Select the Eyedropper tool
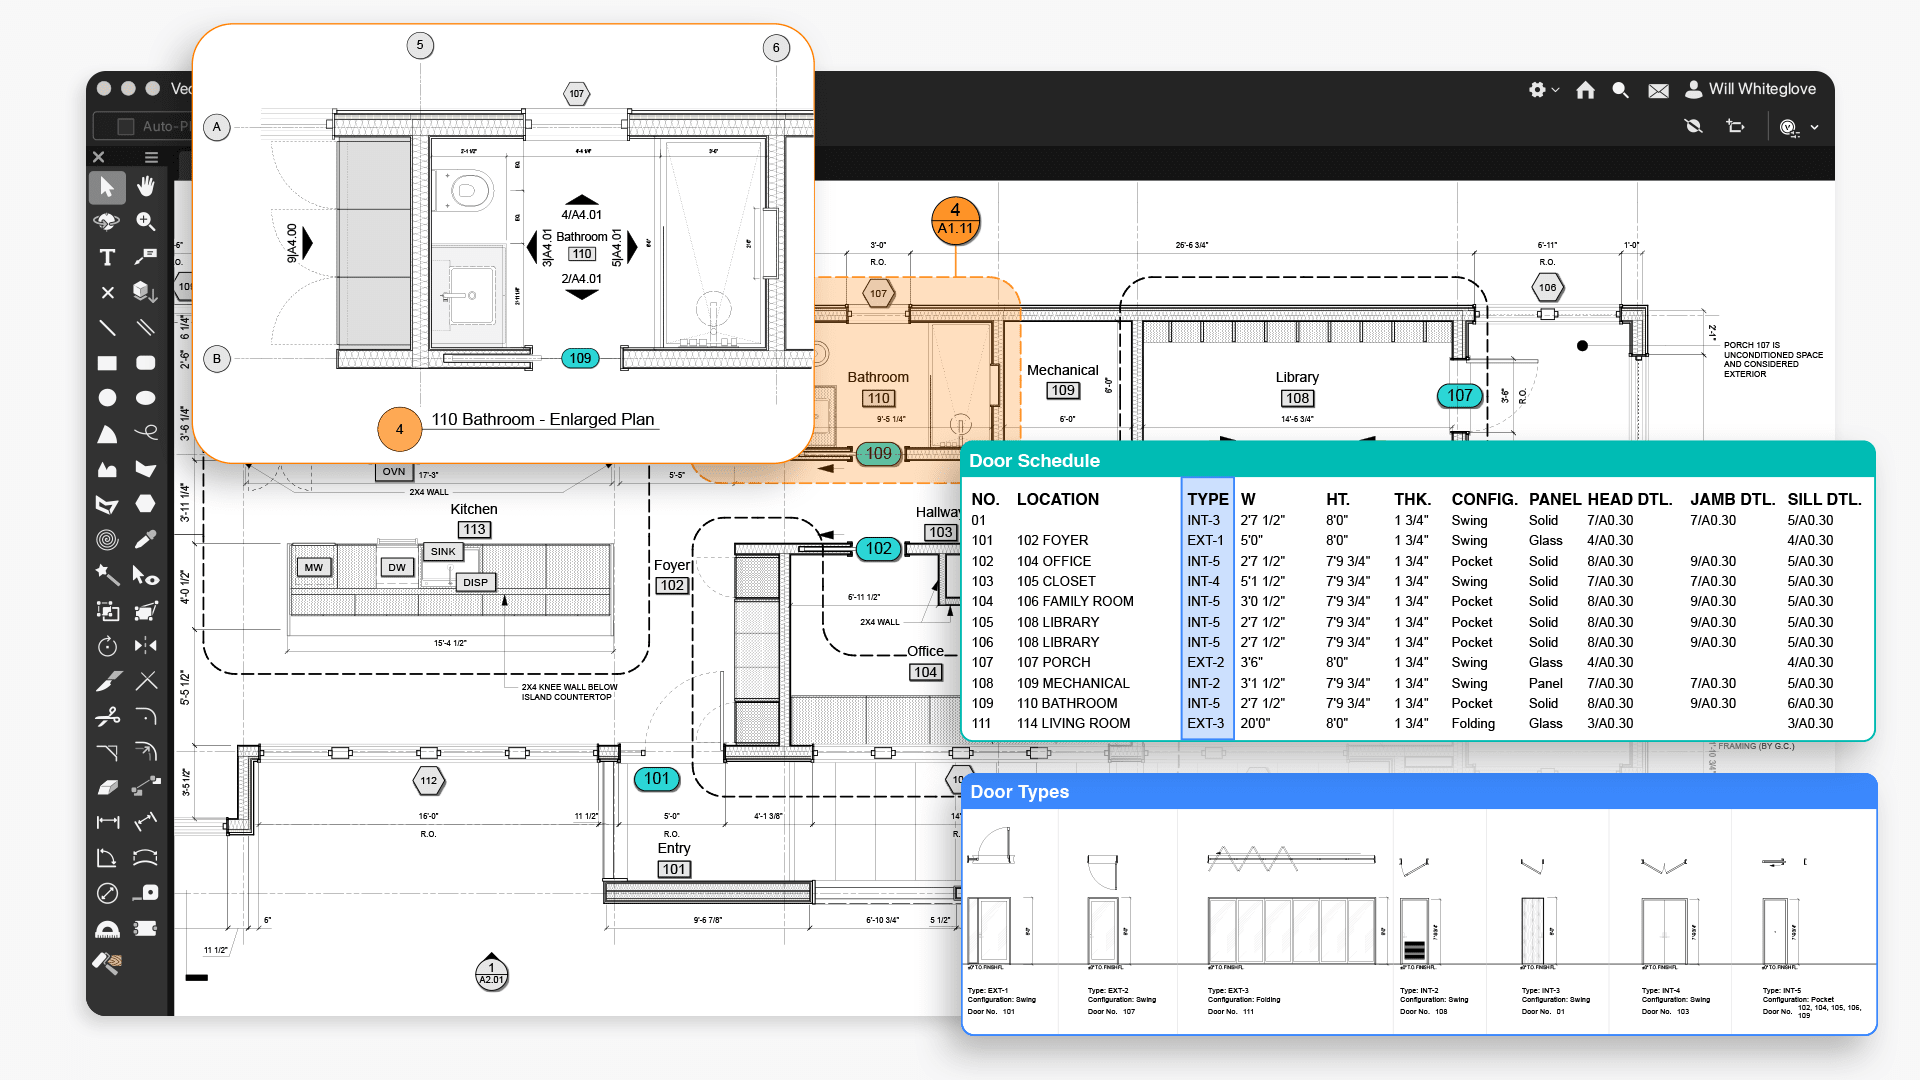The width and height of the screenshot is (1920, 1080). click(x=146, y=540)
